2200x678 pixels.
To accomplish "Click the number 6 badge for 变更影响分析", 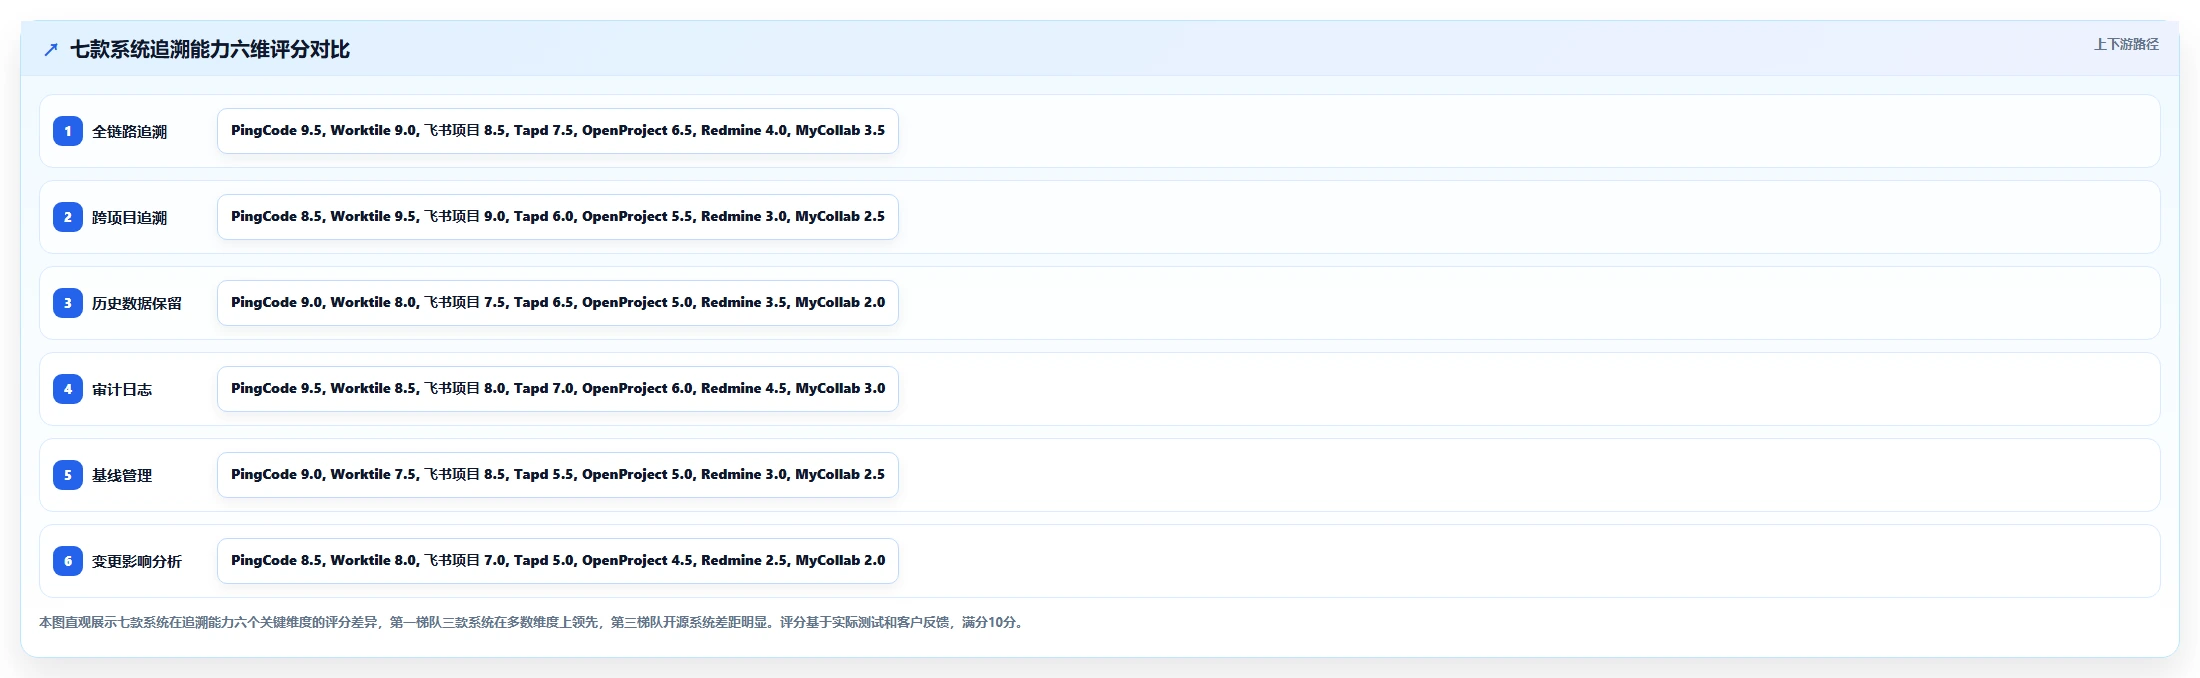I will (x=68, y=561).
